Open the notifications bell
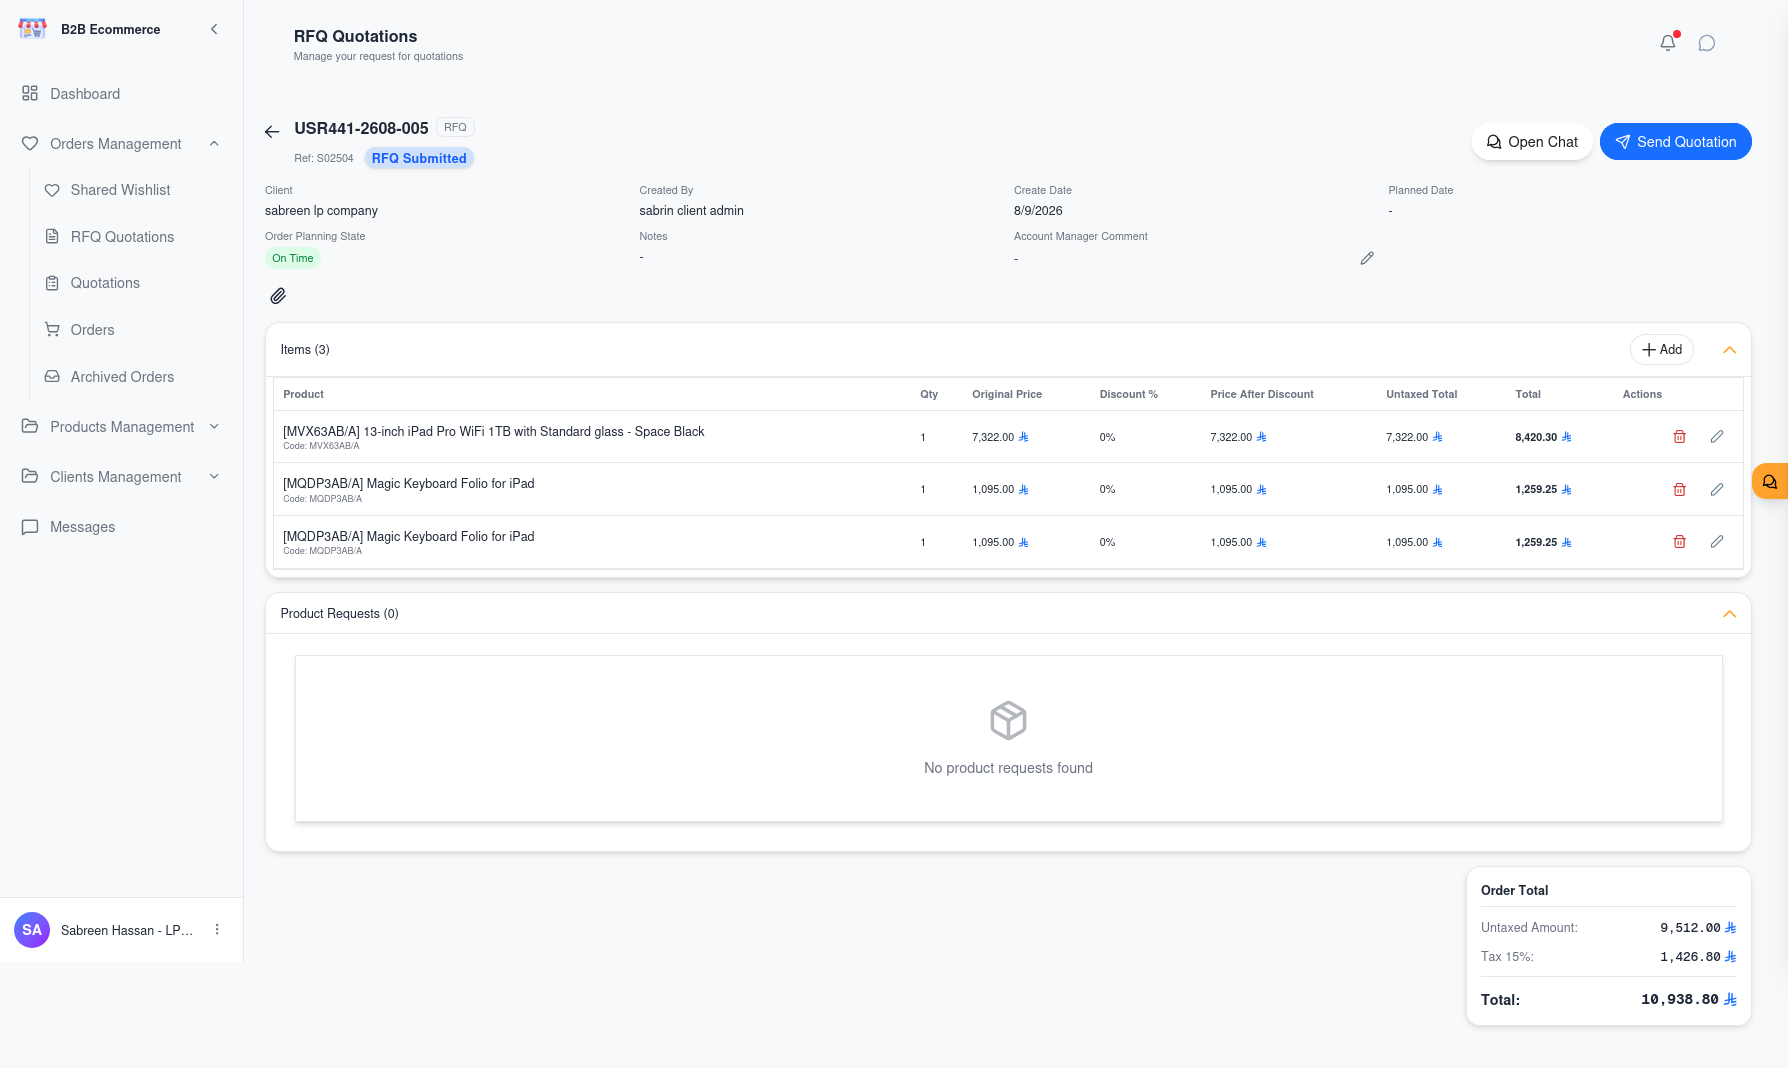 pyautogui.click(x=1667, y=43)
